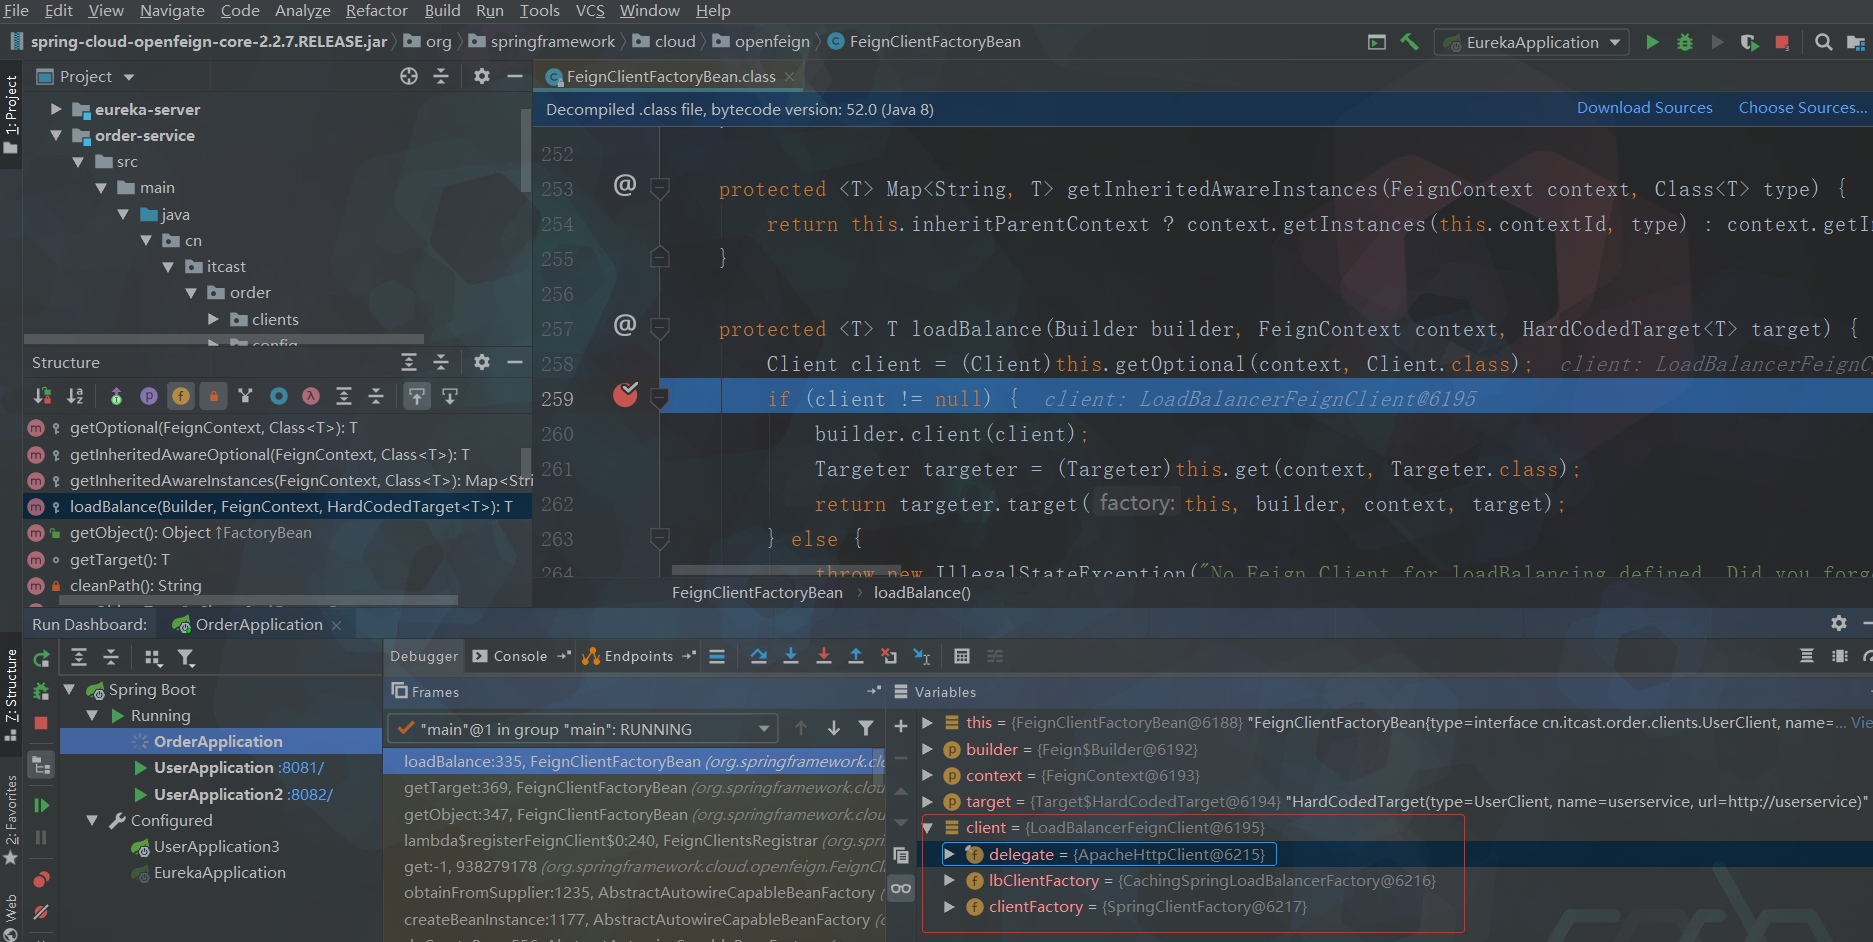1873x942 pixels.
Task: Click the Step Over debugger icon
Action: [x=759, y=656]
